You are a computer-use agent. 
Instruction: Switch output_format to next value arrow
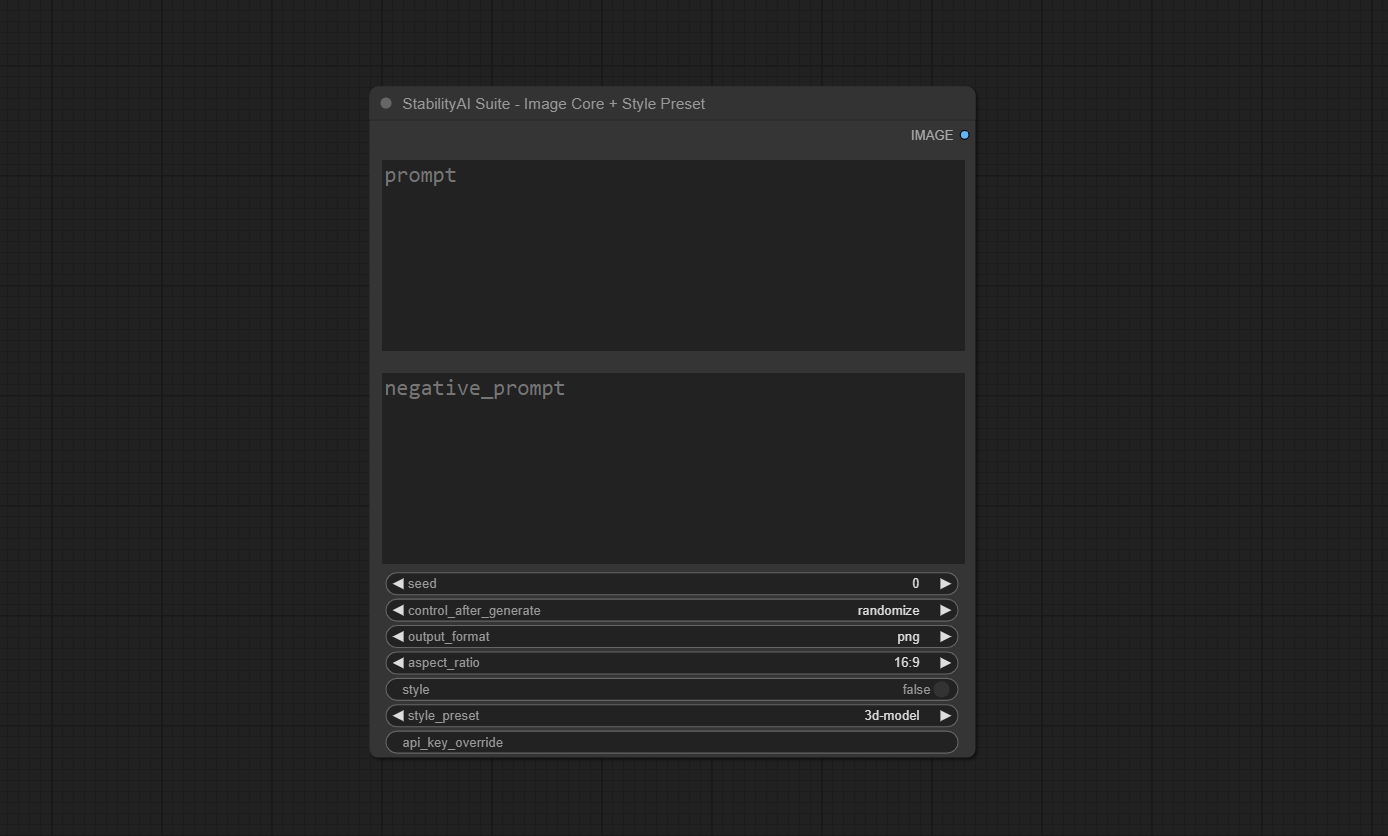[x=945, y=636]
